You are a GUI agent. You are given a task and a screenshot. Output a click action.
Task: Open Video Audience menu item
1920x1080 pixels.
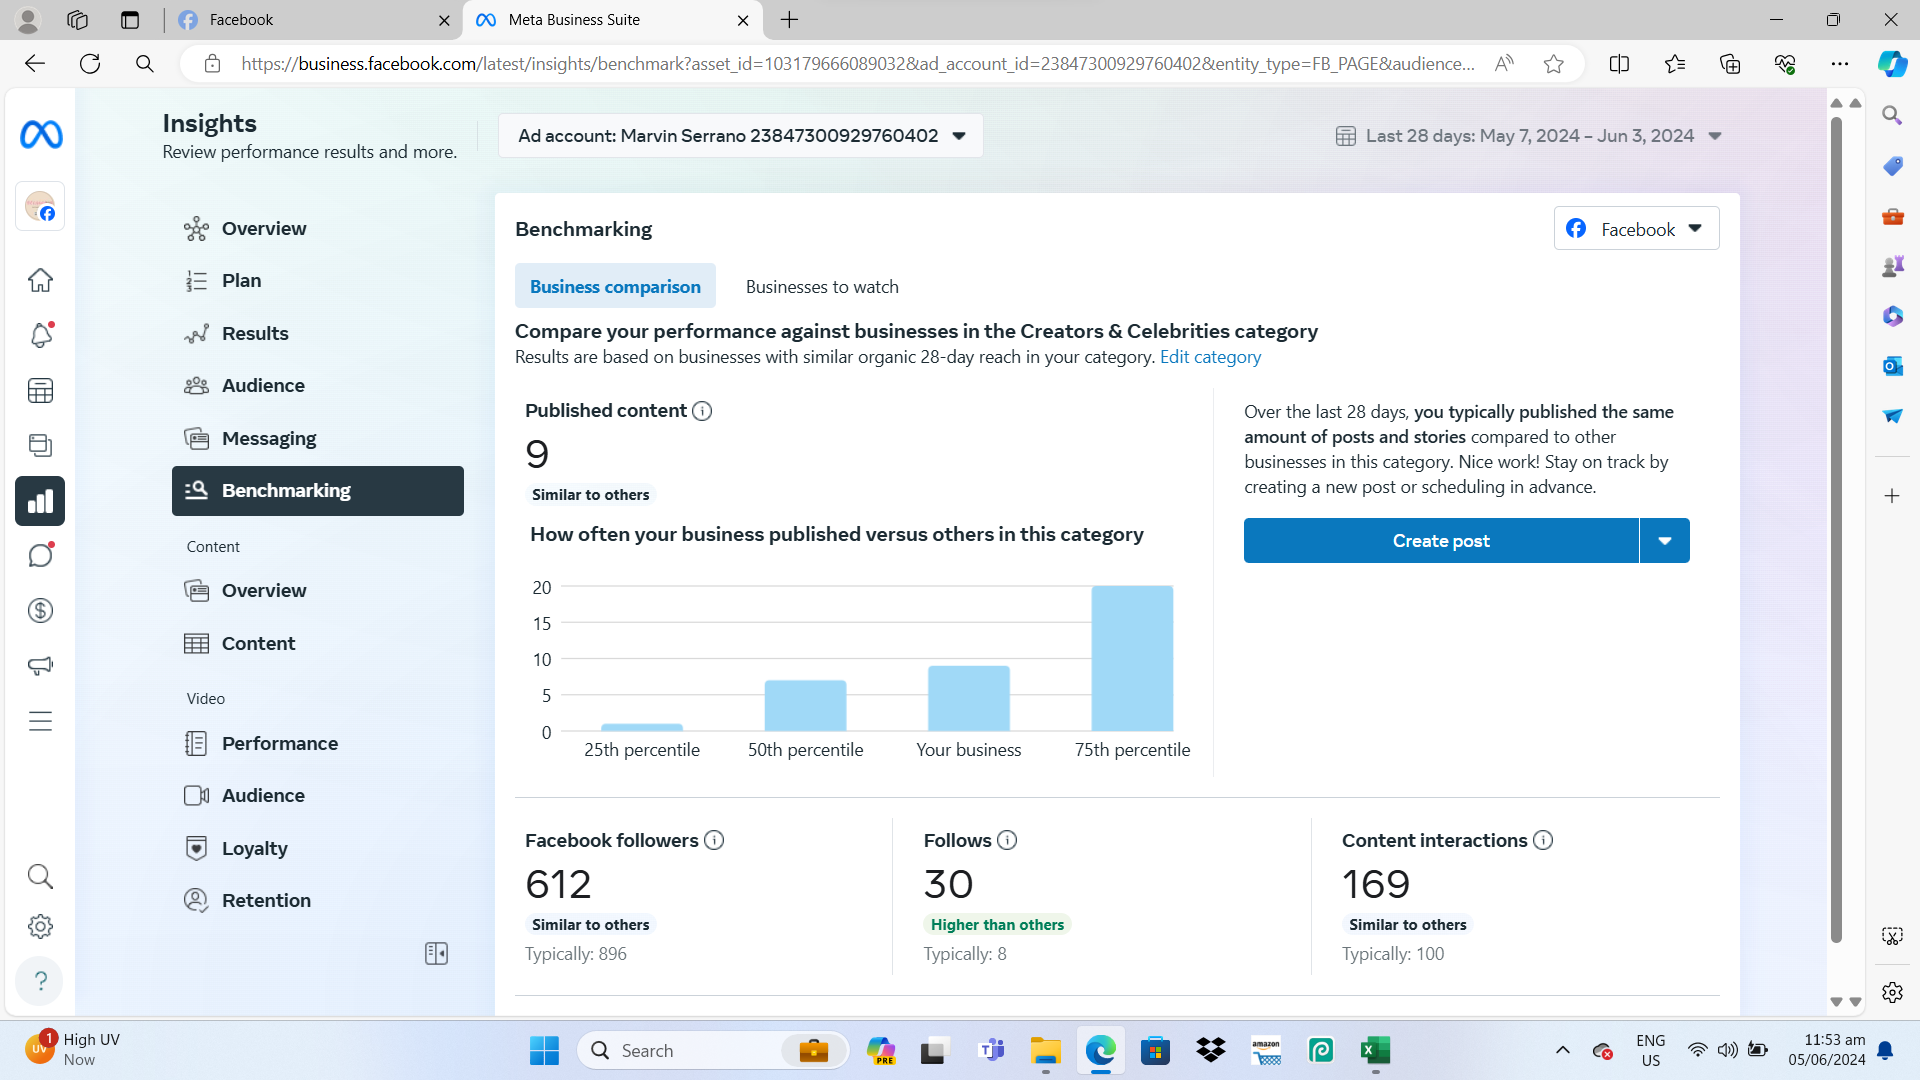(x=317, y=796)
